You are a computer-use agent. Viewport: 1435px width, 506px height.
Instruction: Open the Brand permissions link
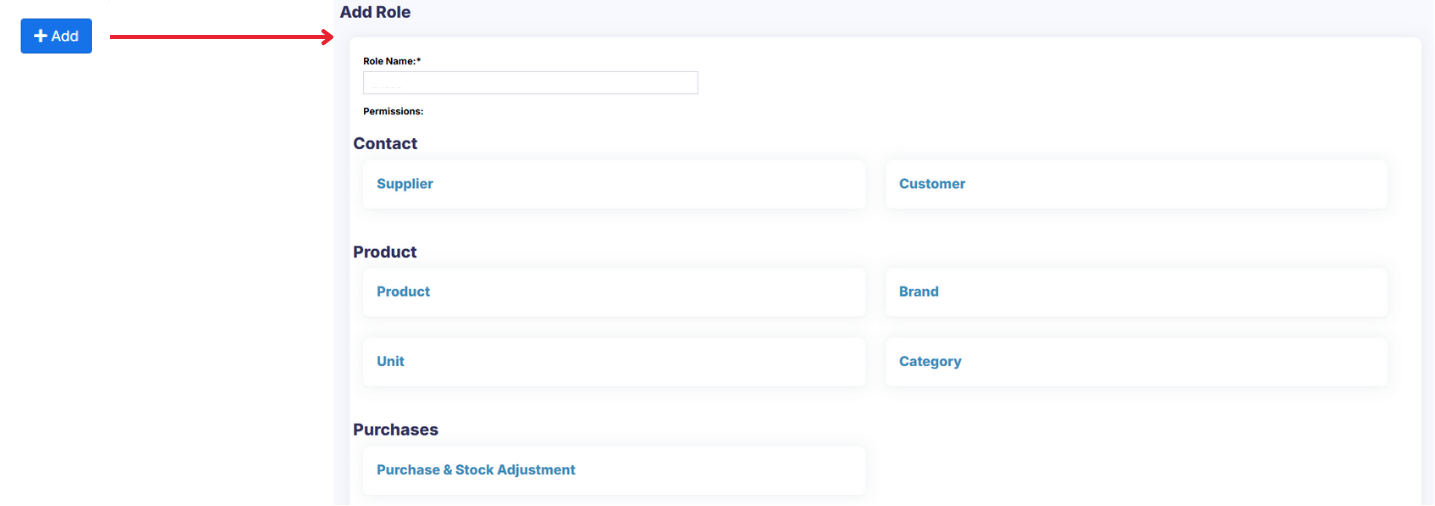tap(919, 292)
